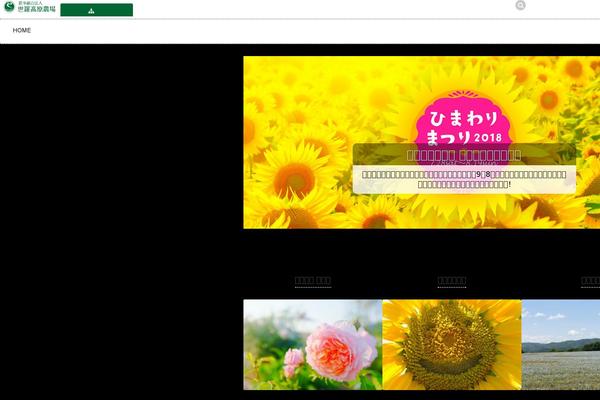This screenshot has height=400, width=600.
Task: Click the underlined link above the sunflower photo
Action: [x=452, y=282]
